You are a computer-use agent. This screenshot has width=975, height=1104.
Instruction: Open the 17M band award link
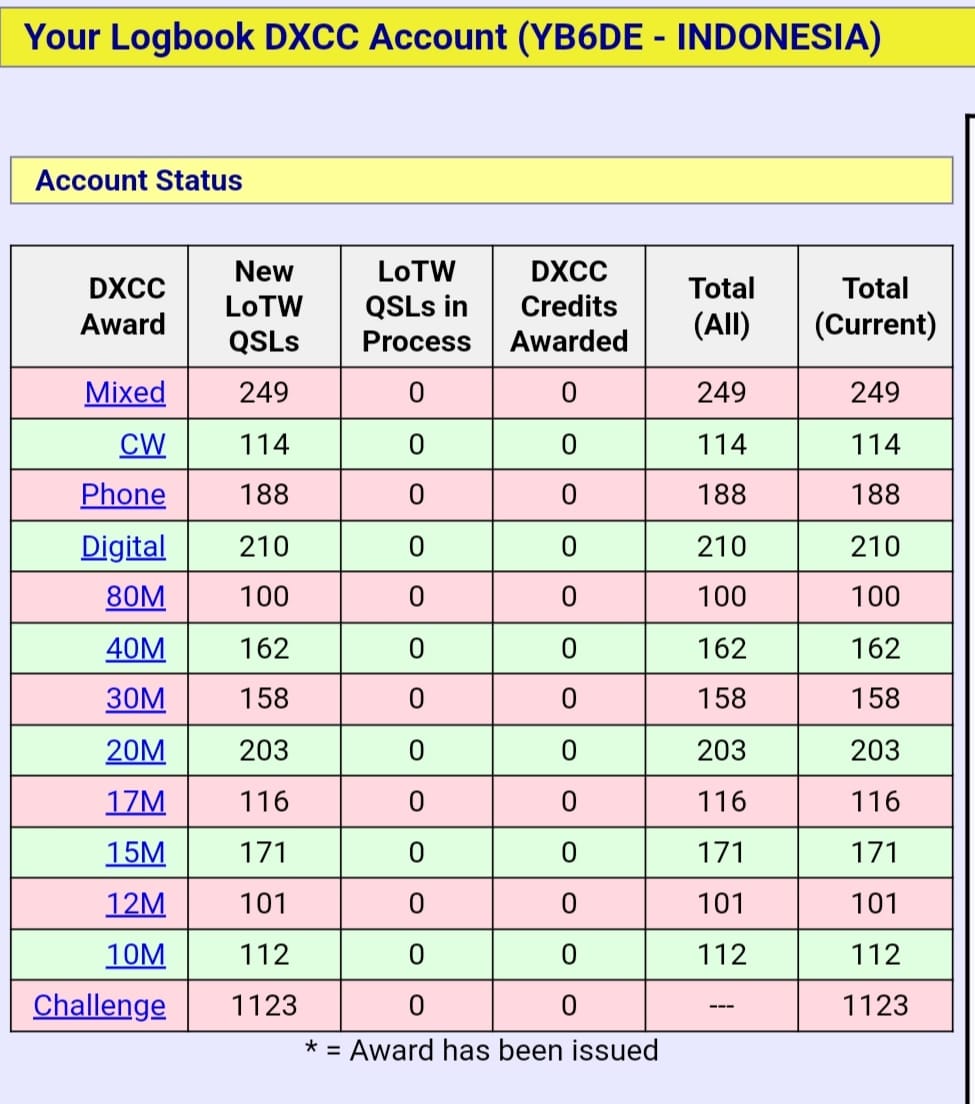pyautogui.click(x=136, y=801)
